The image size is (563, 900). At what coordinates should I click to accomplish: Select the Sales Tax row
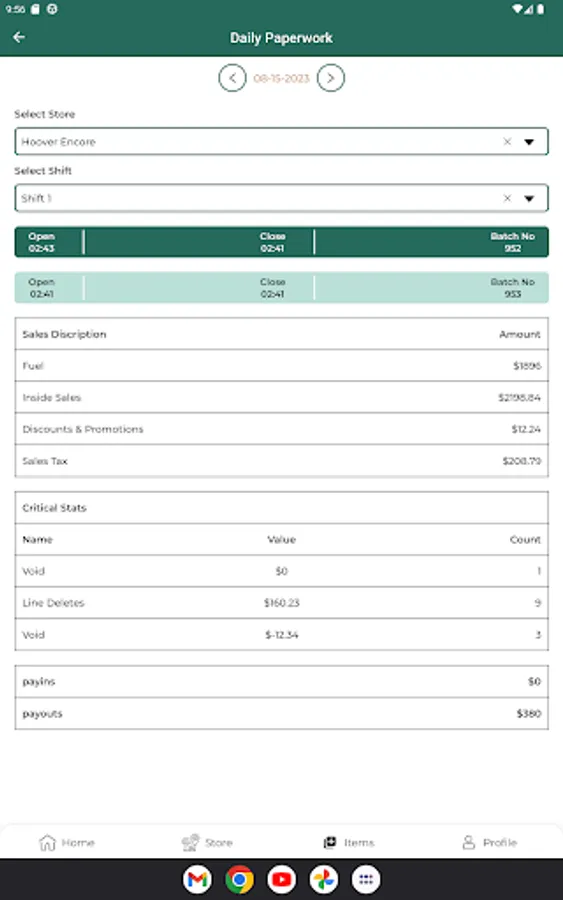[281, 461]
